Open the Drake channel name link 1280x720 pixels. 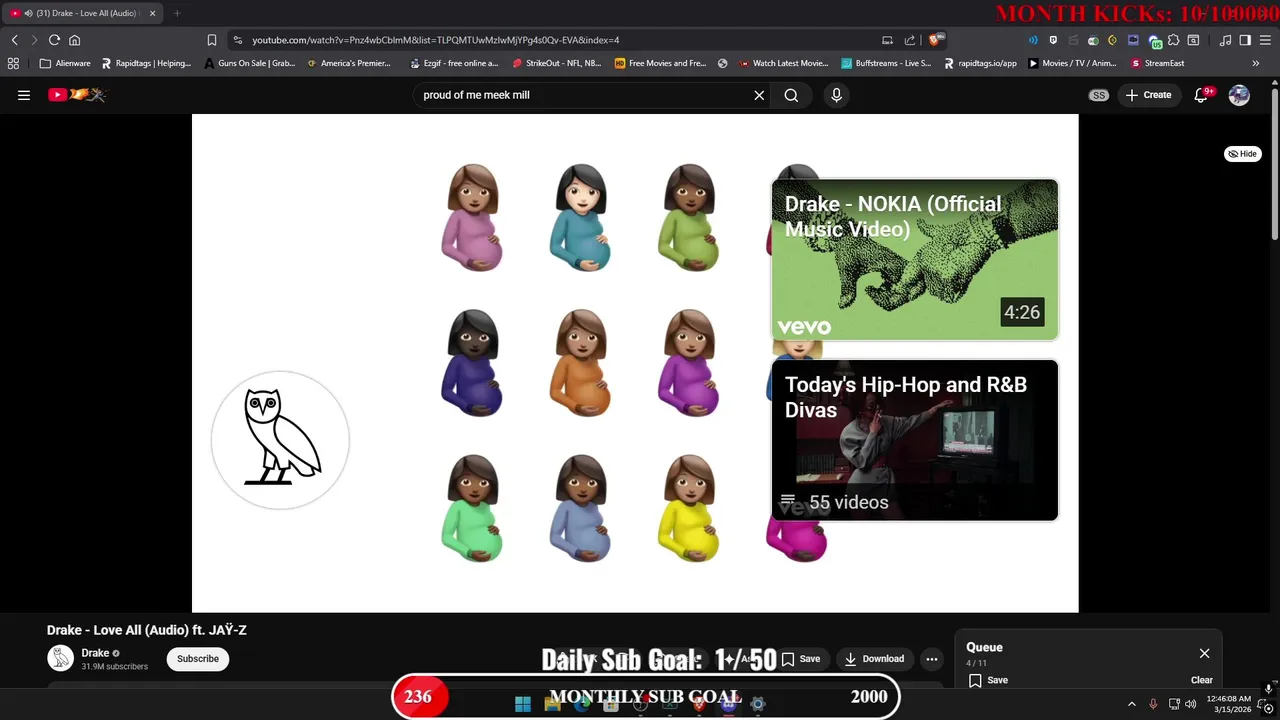tap(95, 653)
